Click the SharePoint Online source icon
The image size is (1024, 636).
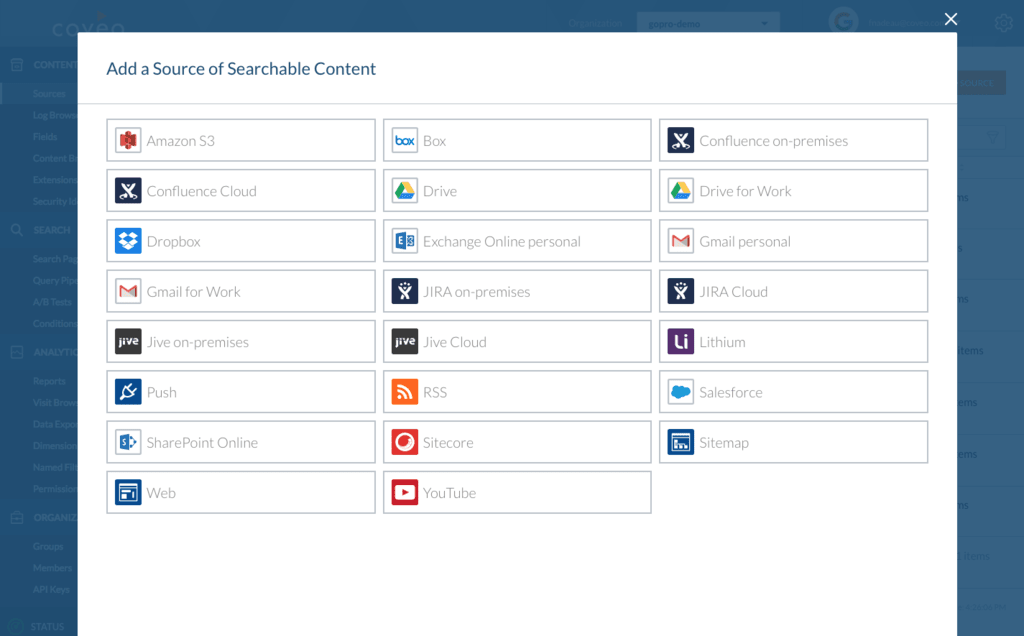pyautogui.click(x=128, y=442)
